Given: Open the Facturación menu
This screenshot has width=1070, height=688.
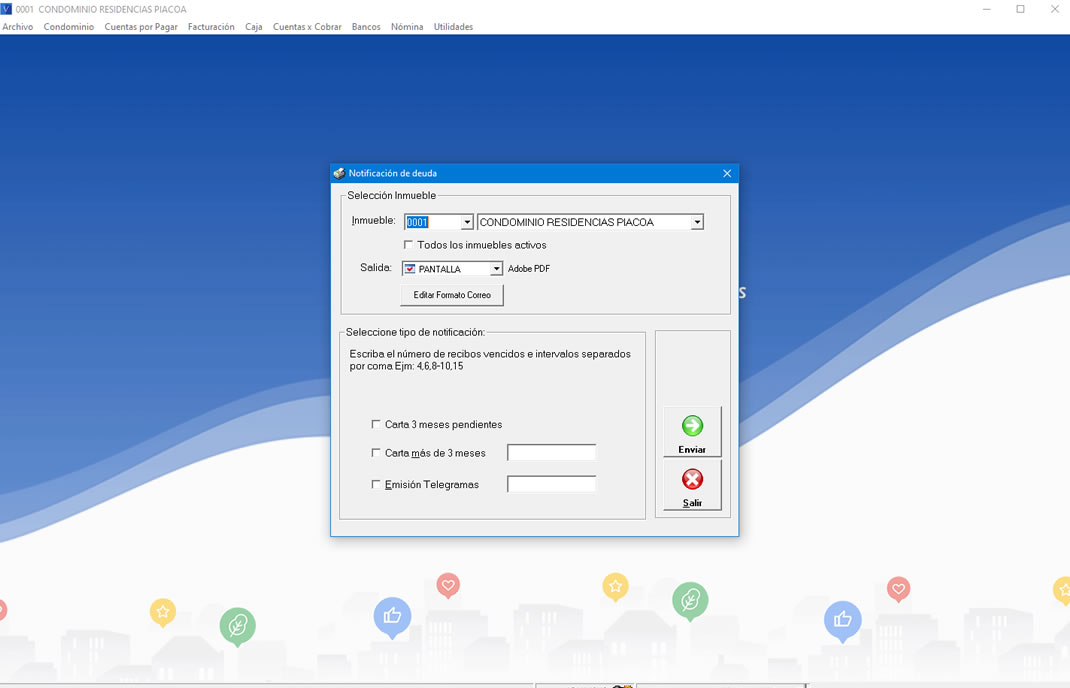Looking at the screenshot, I should coord(211,27).
